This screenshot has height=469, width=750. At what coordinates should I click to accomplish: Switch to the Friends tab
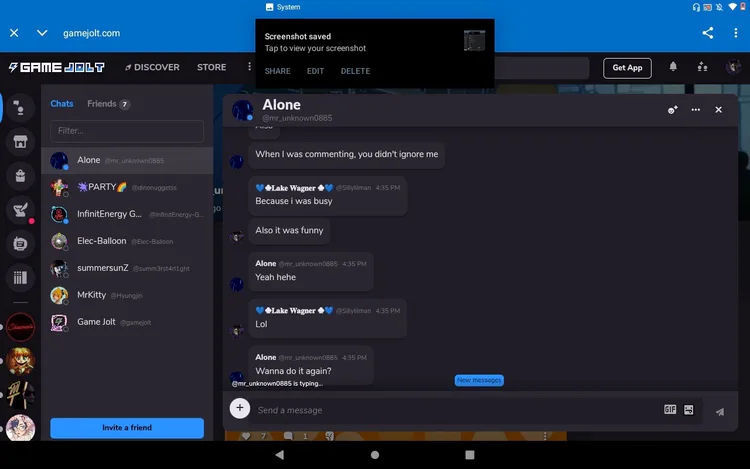click(109, 104)
